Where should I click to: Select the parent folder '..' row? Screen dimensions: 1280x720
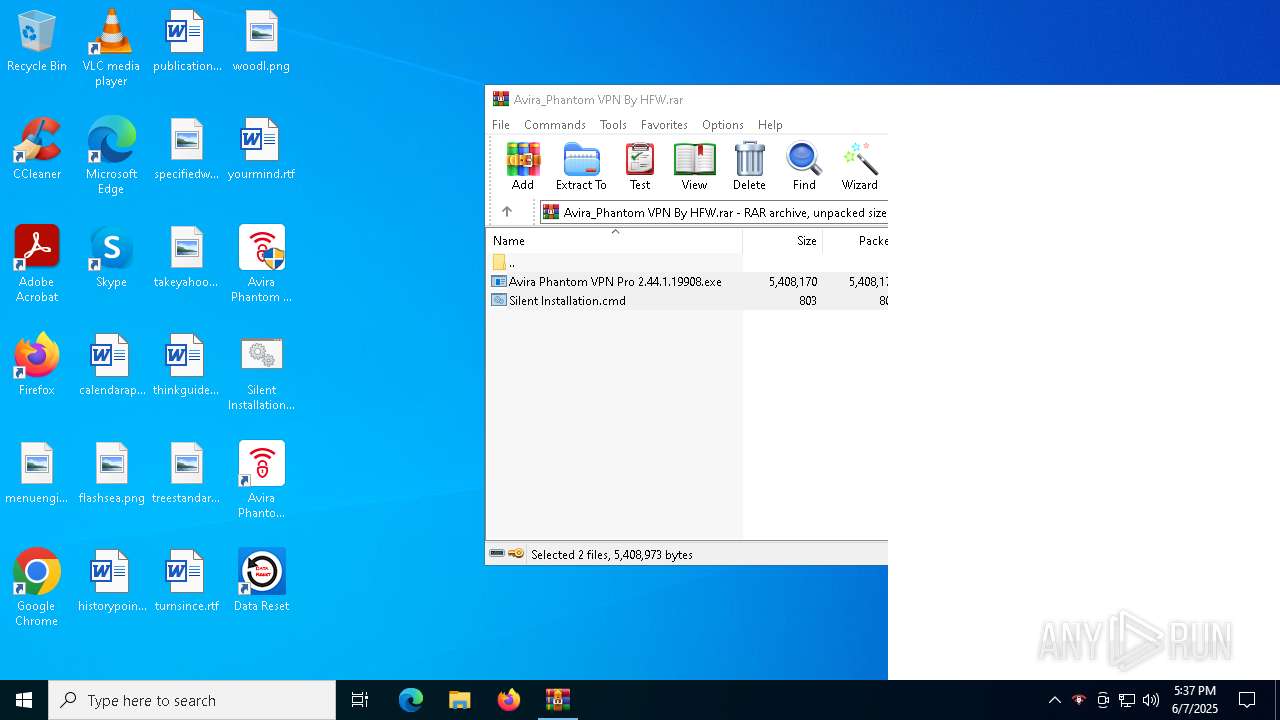click(x=687, y=262)
